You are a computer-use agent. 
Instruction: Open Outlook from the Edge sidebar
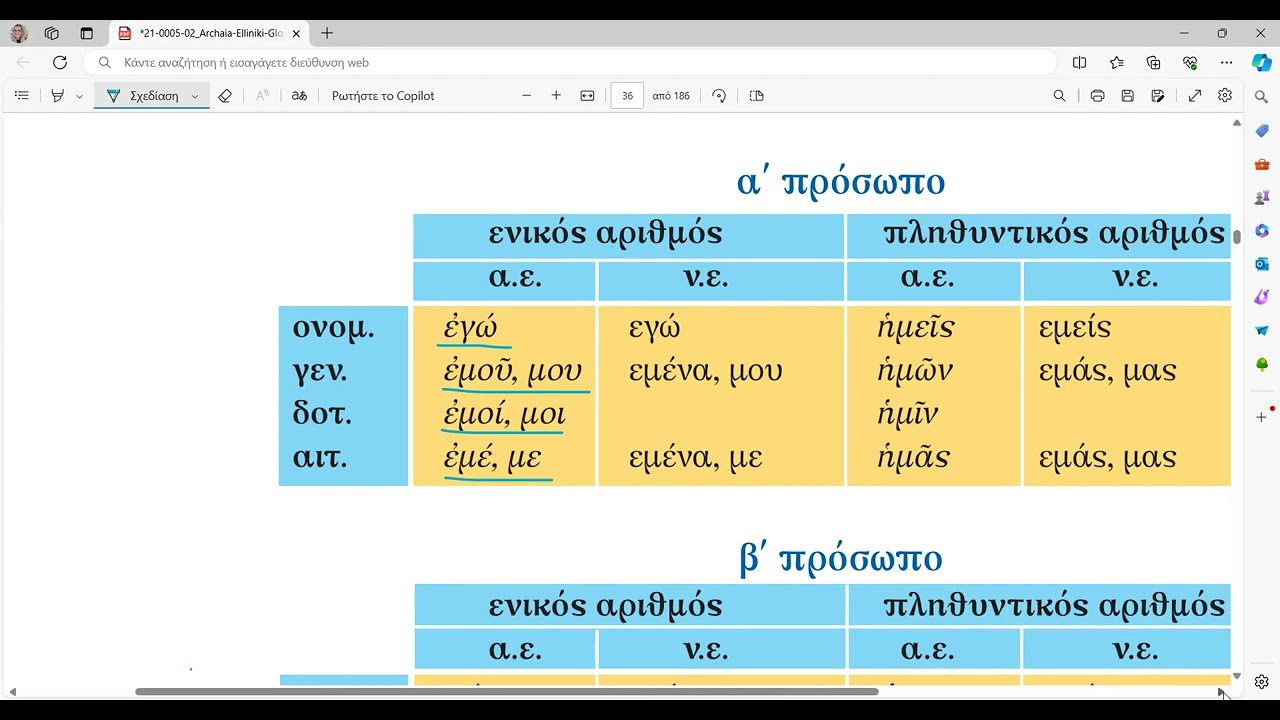[1262, 264]
